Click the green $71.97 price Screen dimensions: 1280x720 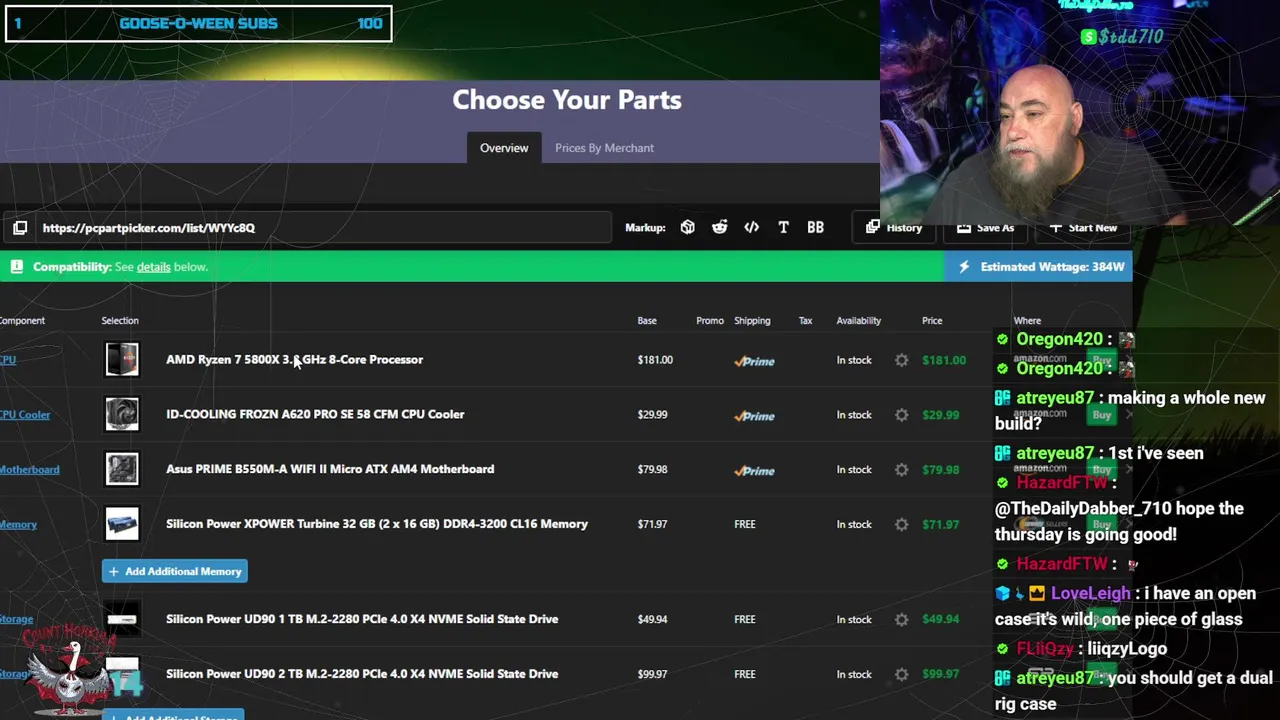click(940, 524)
